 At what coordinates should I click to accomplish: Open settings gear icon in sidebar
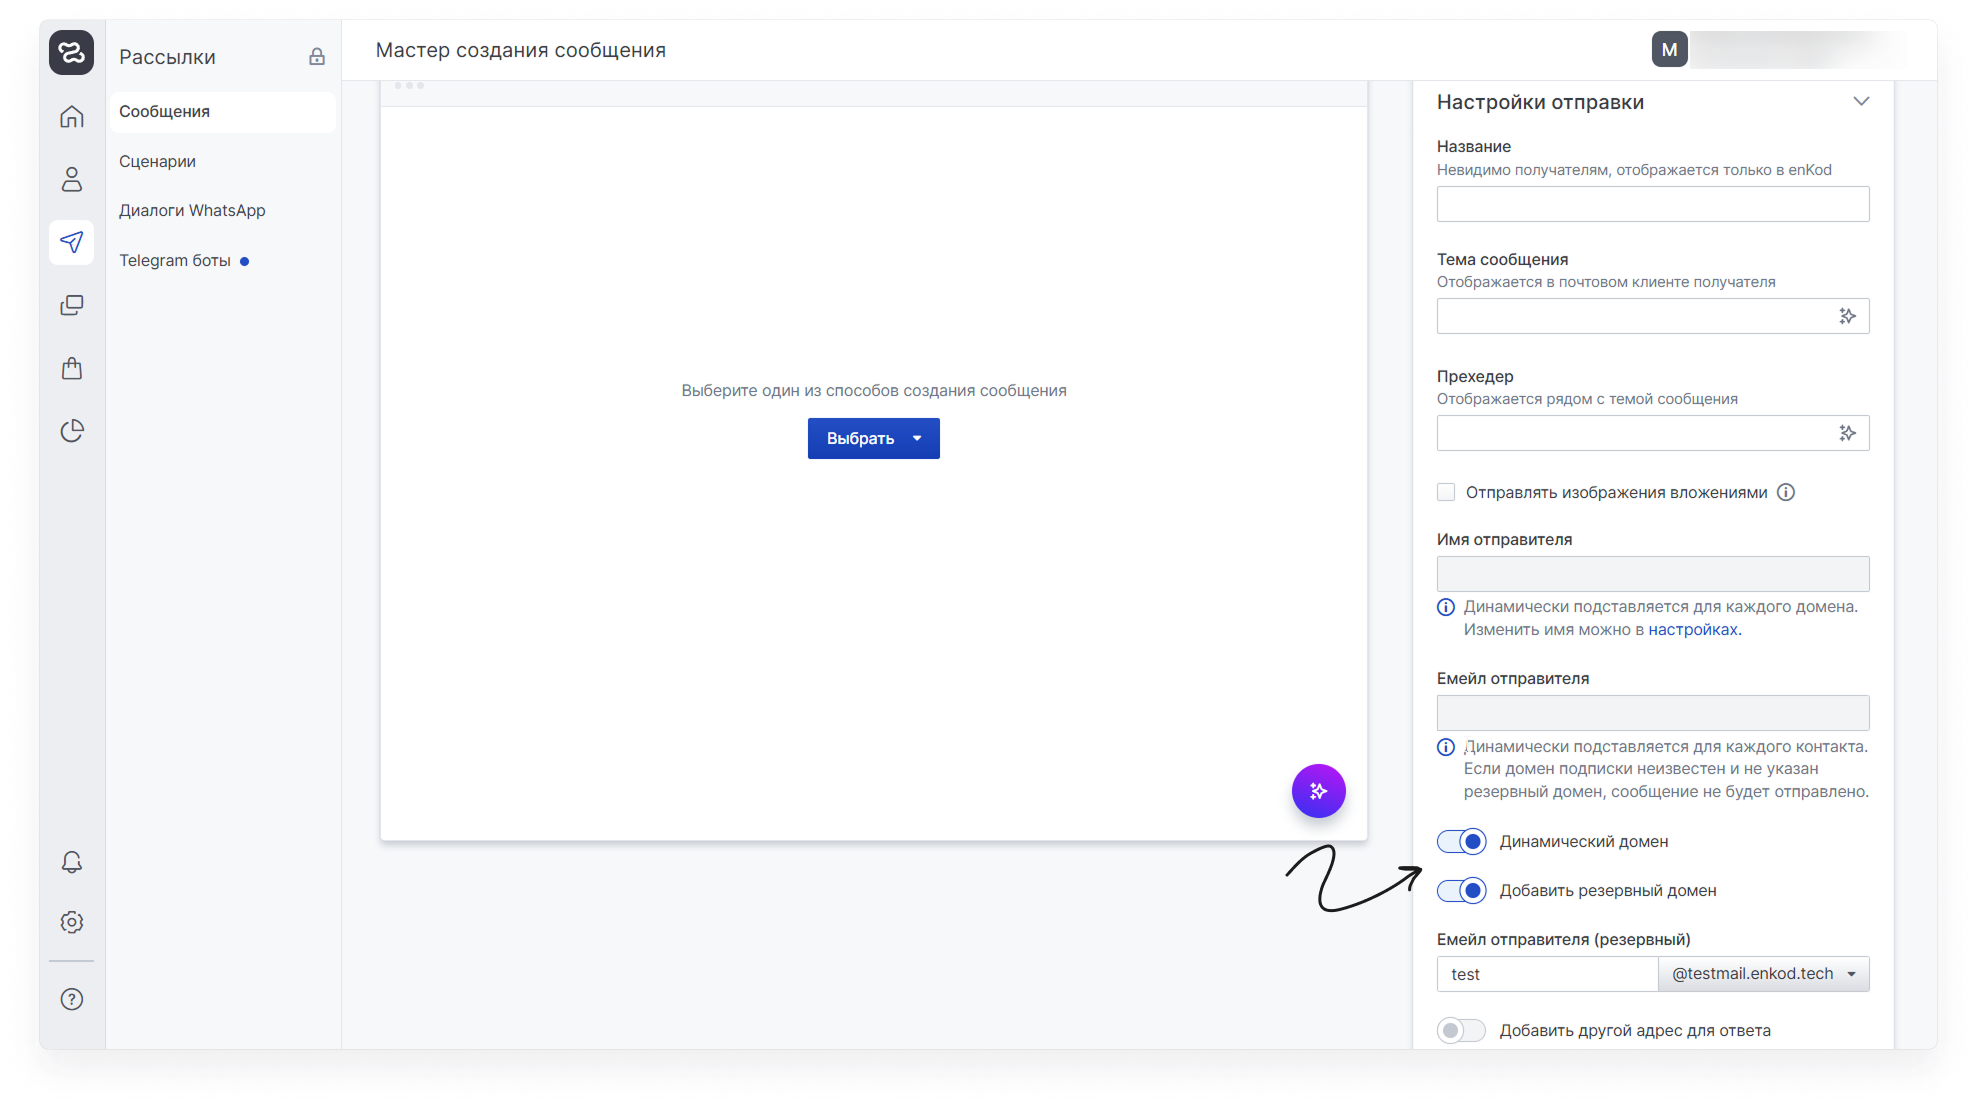tap(72, 922)
